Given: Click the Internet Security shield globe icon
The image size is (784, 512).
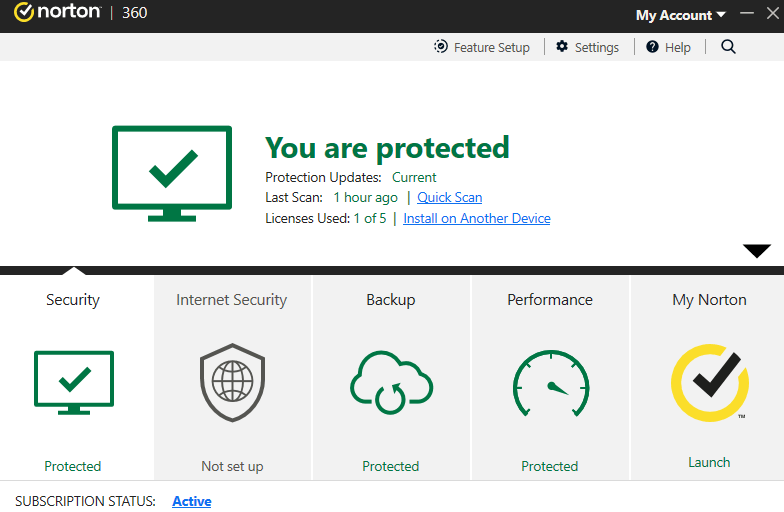Looking at the screenshot, I should (x=232, y=382).
